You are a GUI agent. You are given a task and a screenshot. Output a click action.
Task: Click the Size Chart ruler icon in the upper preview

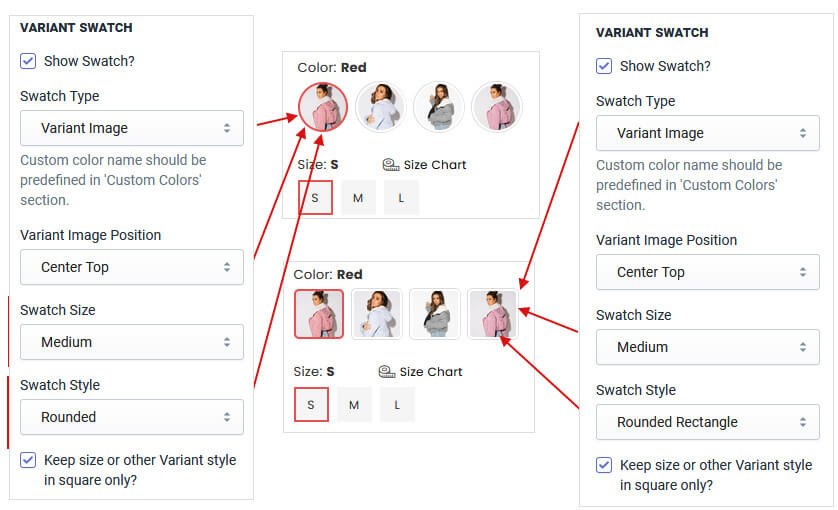pyautogui.click(x=390, y=165)
